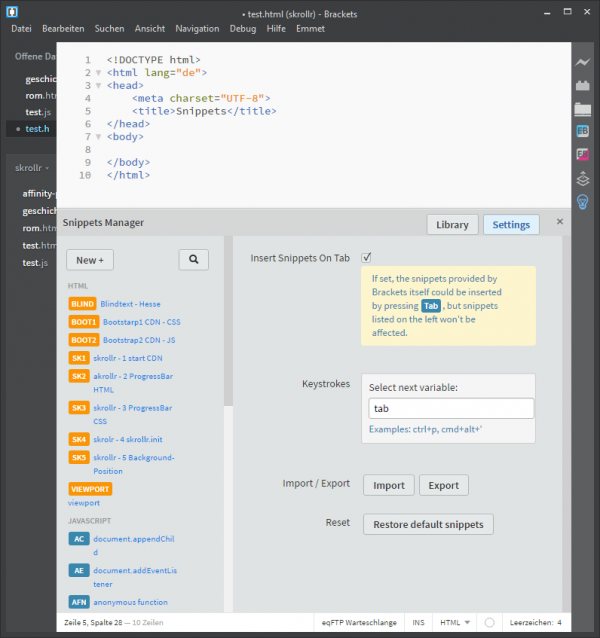Screen dimensions: 600x638
Task: Select the AFN snippet badge
Action: [x=79, y=602]
